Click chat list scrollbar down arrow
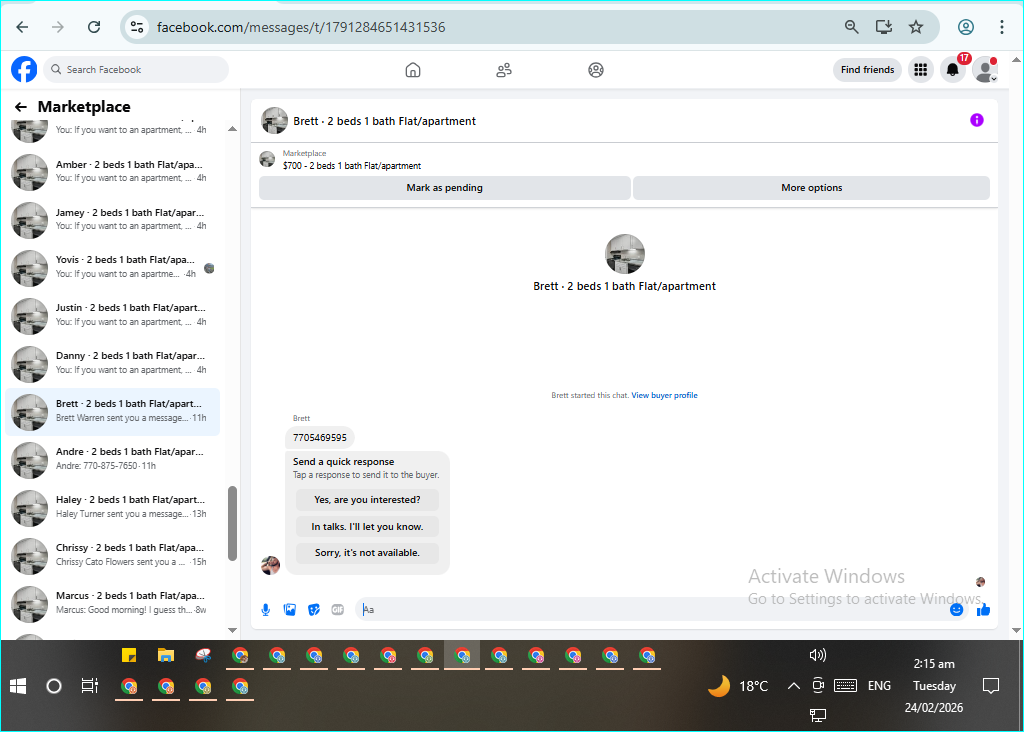The image size is (1024, 732). coord(232,630)
